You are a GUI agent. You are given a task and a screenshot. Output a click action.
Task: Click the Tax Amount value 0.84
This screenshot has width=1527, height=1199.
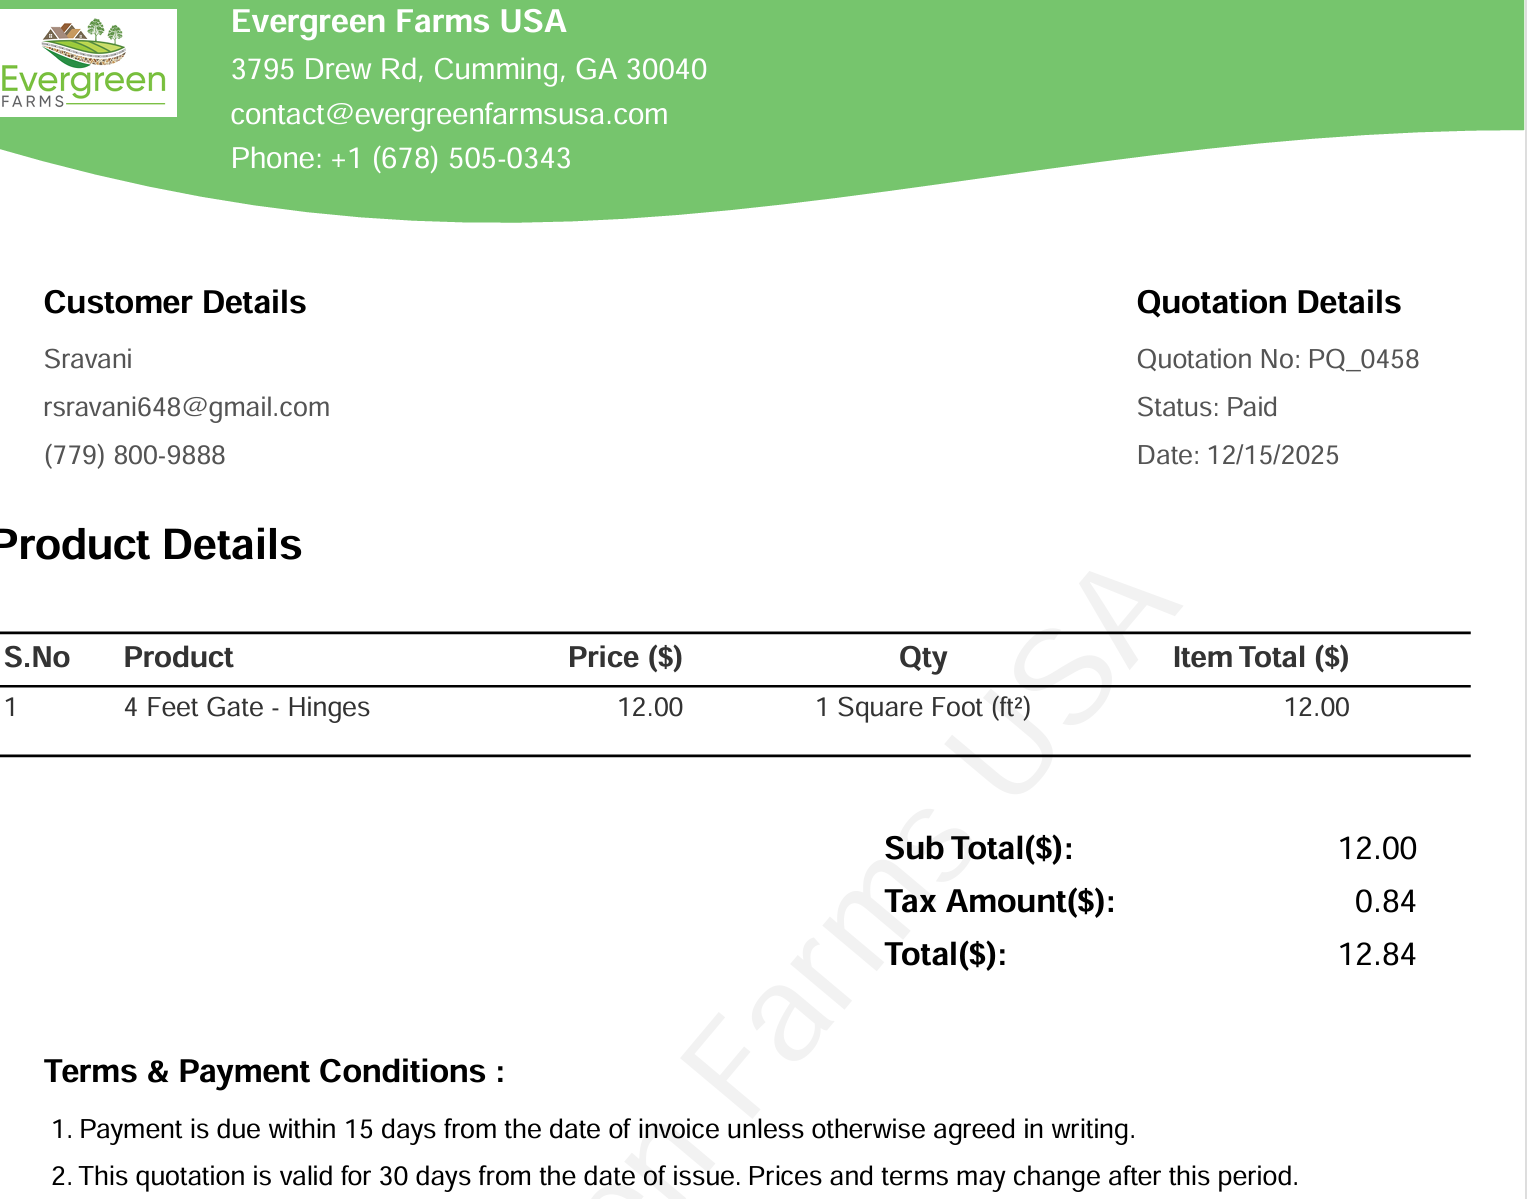(x=1385, y=901)
